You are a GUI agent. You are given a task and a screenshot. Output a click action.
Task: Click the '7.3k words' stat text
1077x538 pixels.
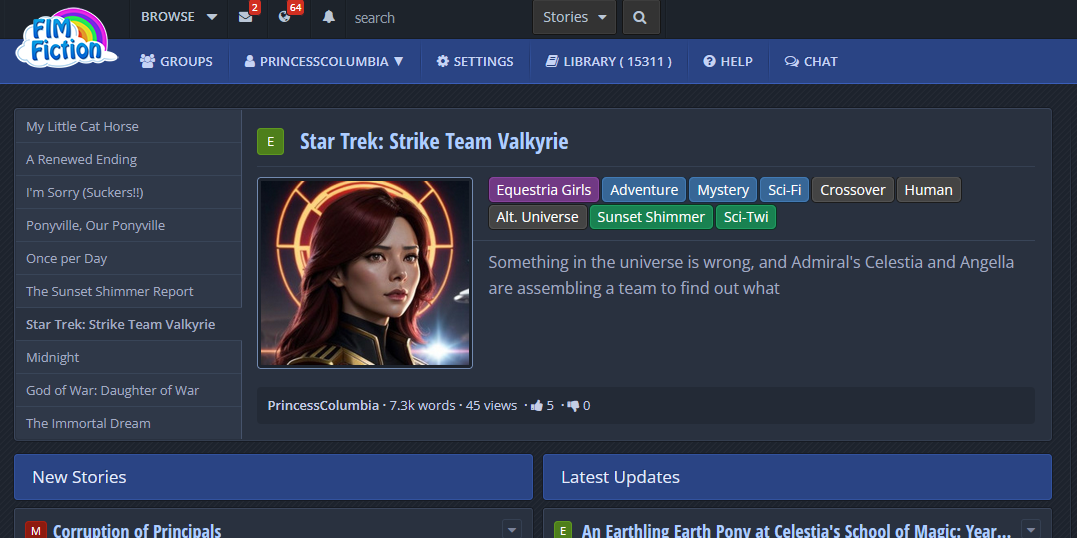[x=422, y=405]
